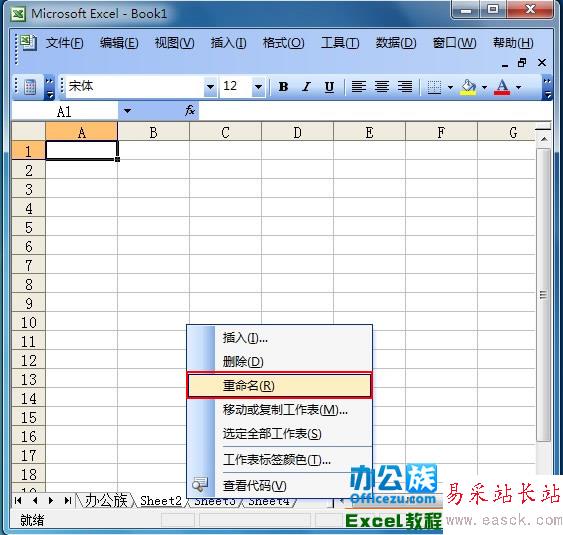Open the font name dropdown
563x535 pixels.
(x=210, y=87)
